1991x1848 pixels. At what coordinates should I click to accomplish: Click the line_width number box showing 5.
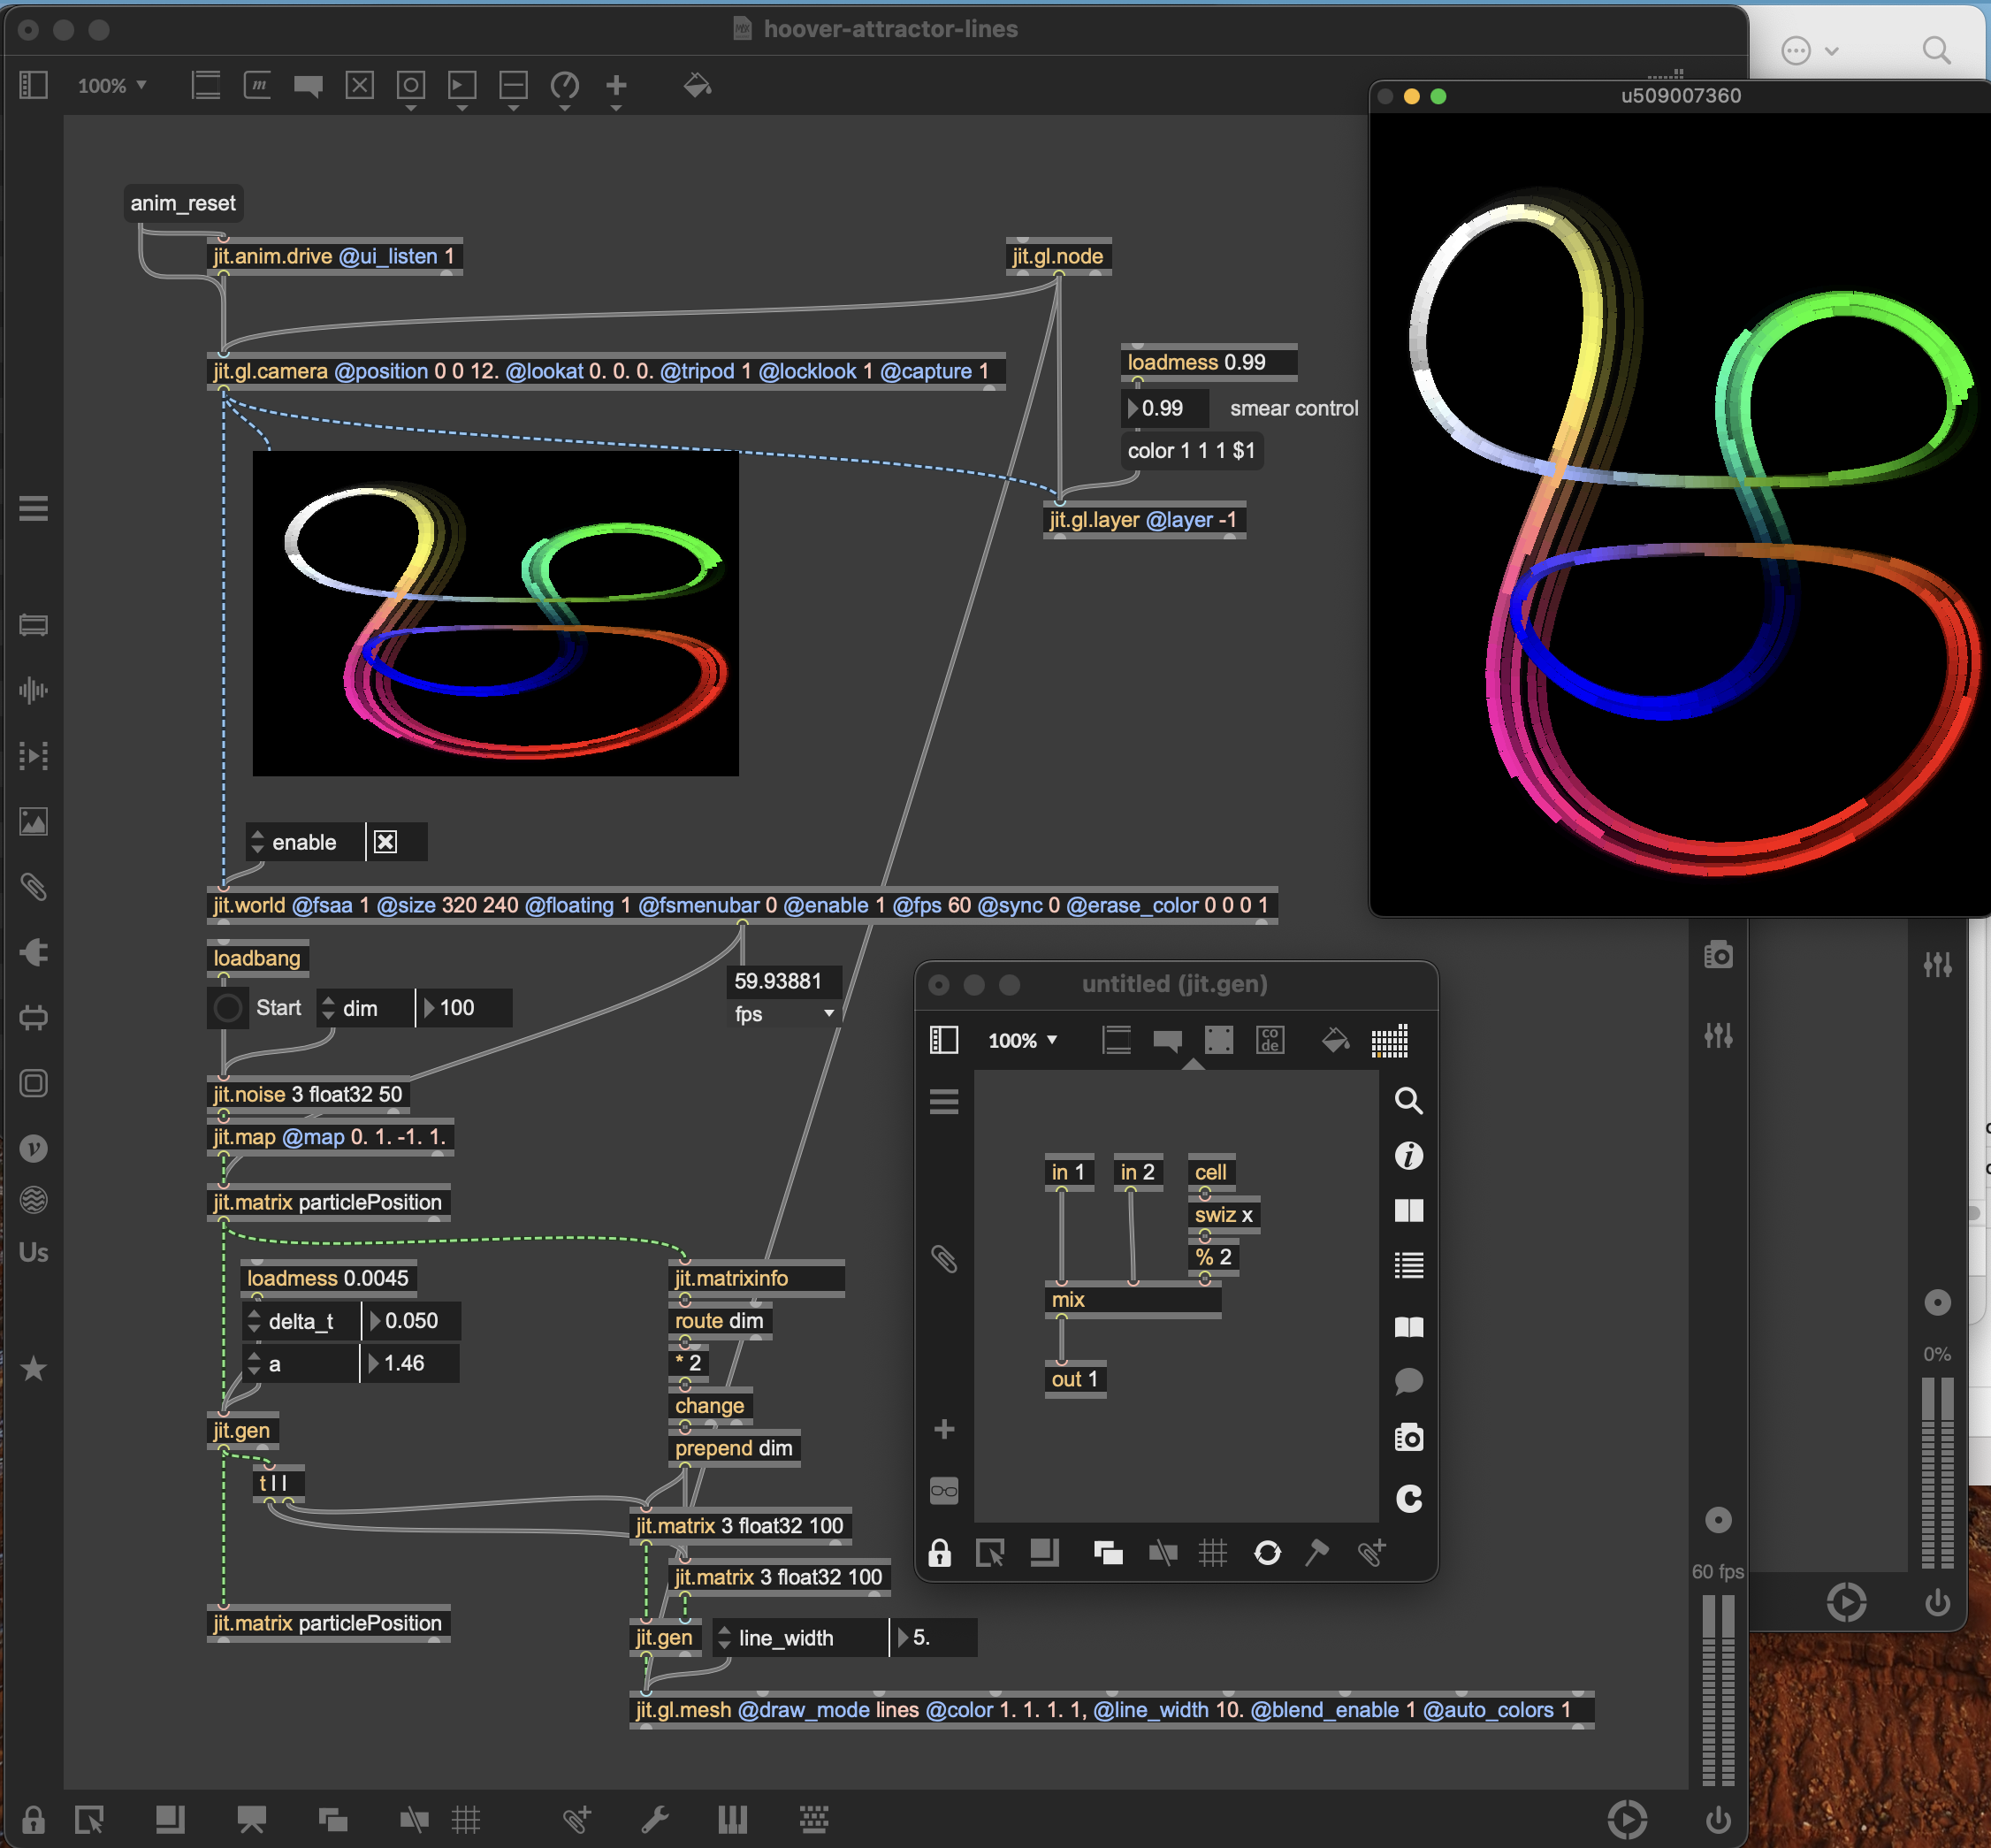pyautogui.click(x=930, y=1638)
